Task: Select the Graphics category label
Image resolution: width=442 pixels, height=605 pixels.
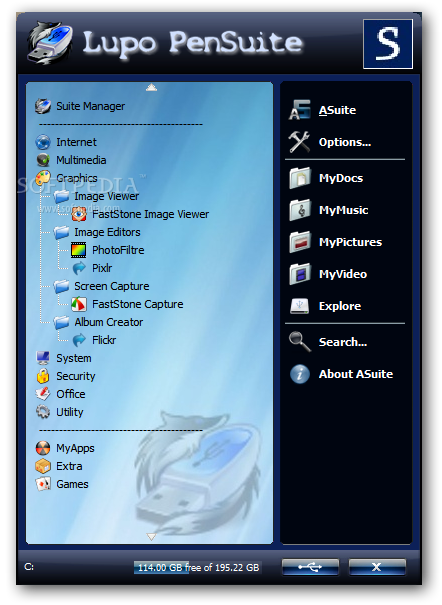Action: [77, 178]
